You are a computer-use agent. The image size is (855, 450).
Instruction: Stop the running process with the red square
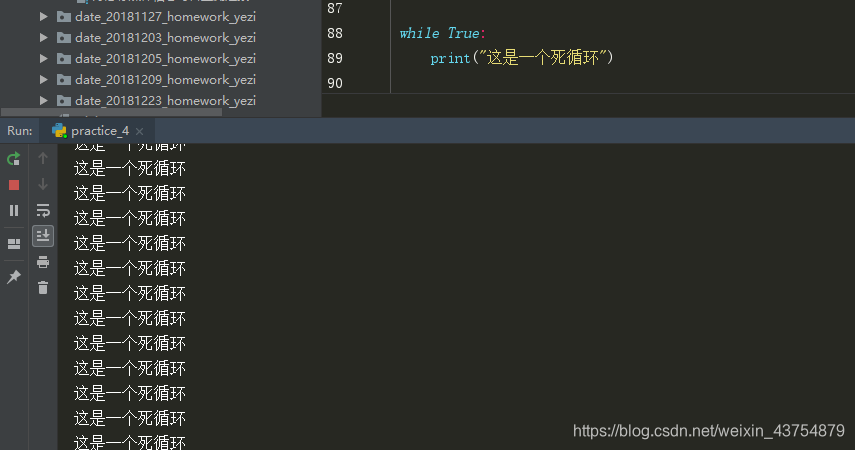(x=14, y=185)
